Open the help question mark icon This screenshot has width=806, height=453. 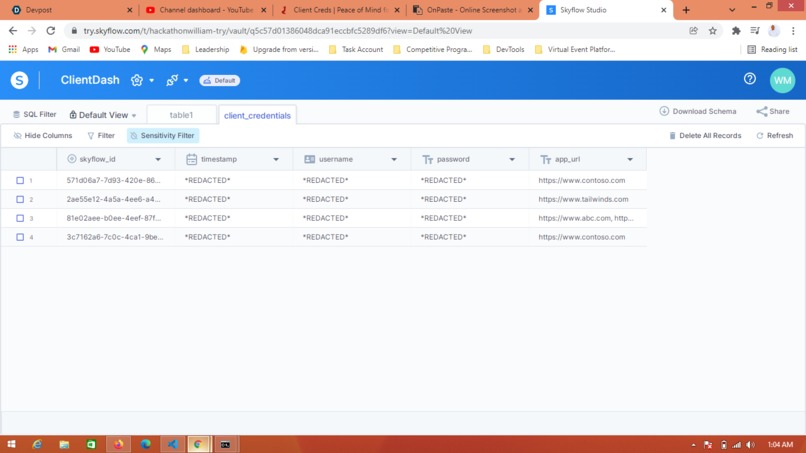point(749,79)
